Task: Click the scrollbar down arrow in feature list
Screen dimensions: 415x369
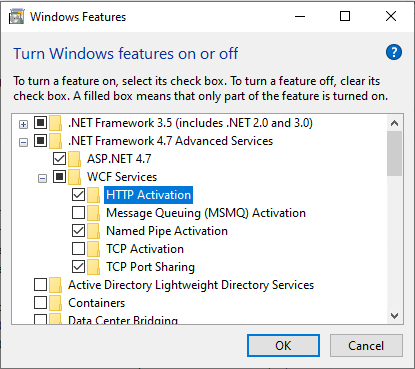Action: click(395, 315)
